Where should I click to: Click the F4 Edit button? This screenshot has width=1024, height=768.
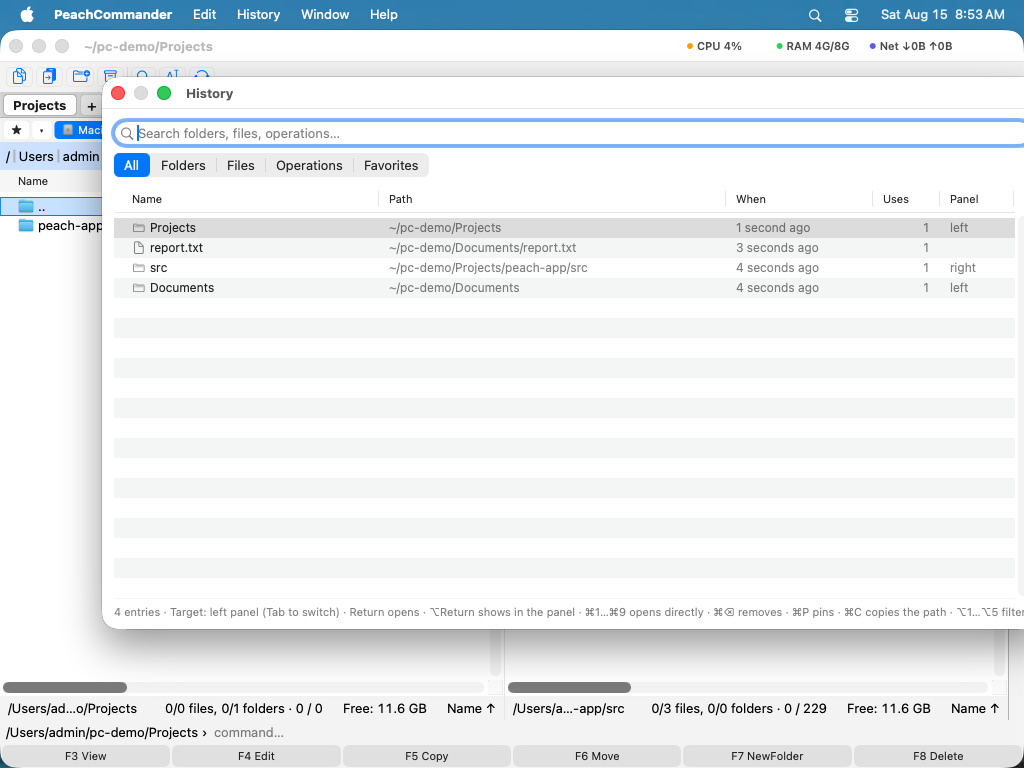click(256, 756)
